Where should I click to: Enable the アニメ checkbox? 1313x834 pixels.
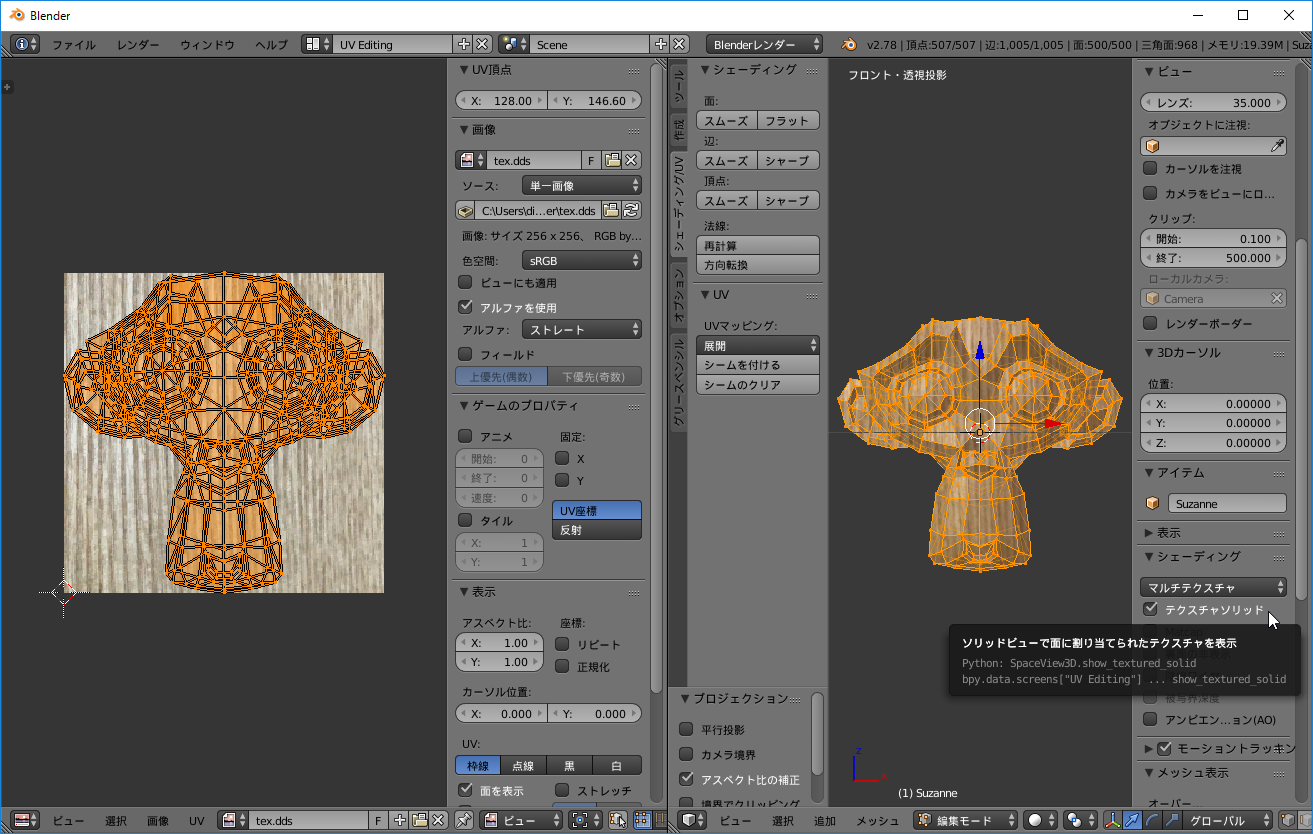pyautogui.click(x=465, y=436)
